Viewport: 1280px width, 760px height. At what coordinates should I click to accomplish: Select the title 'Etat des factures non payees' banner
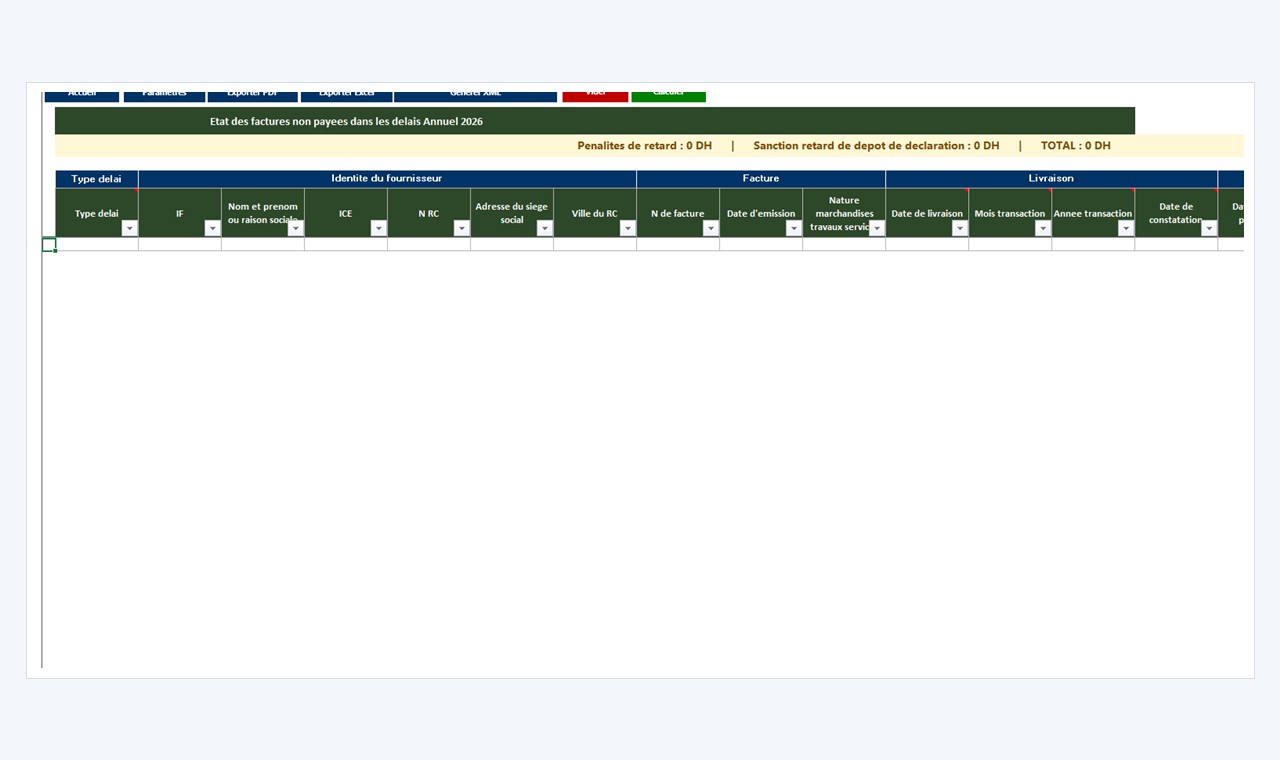click(595, 121)
